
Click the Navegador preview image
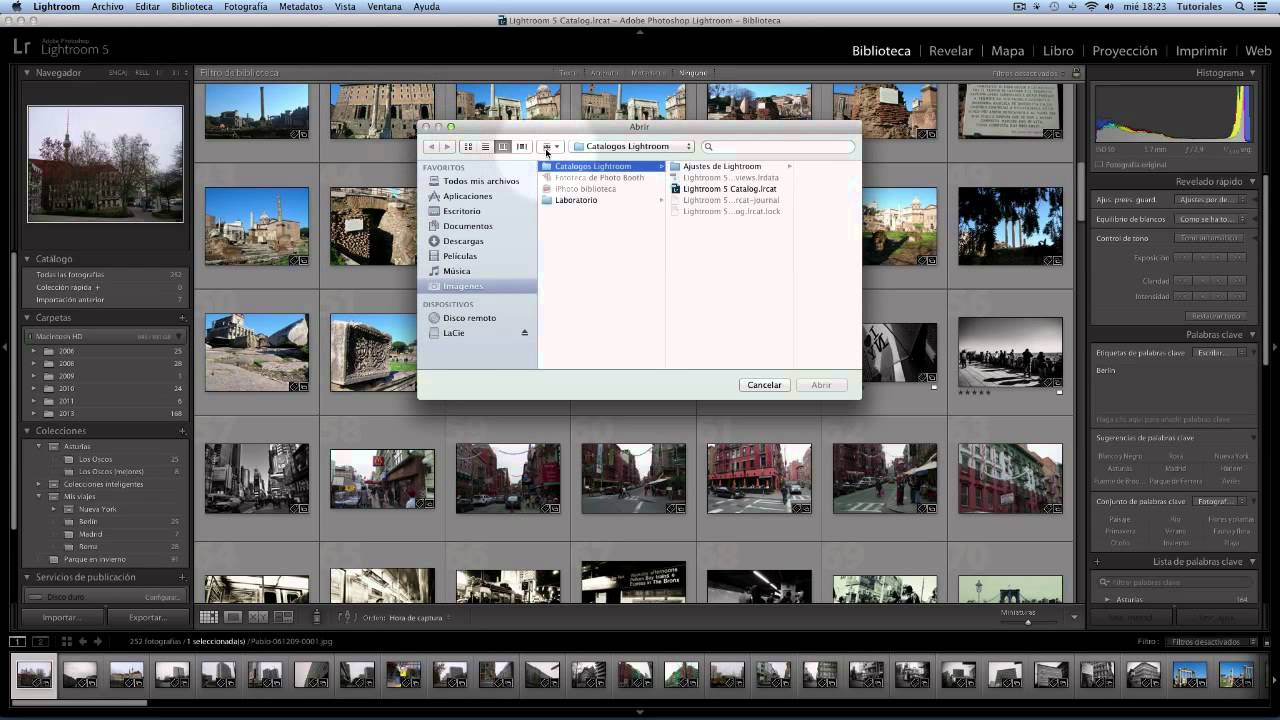[x=105, y=164]
